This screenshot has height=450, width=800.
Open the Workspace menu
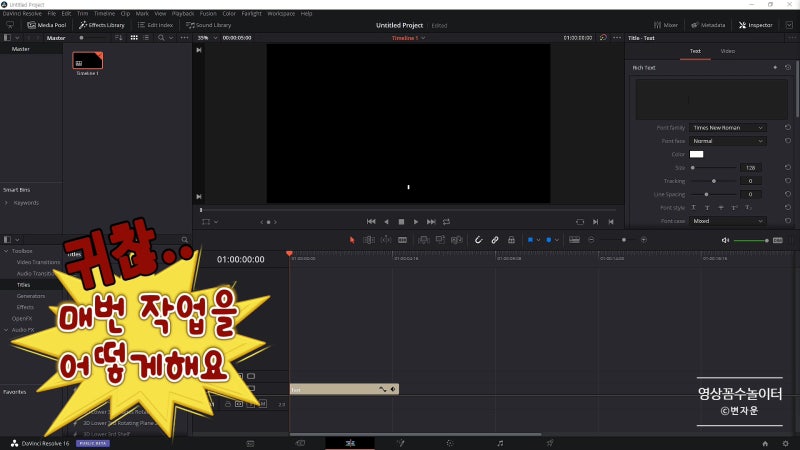pos(281,14)
